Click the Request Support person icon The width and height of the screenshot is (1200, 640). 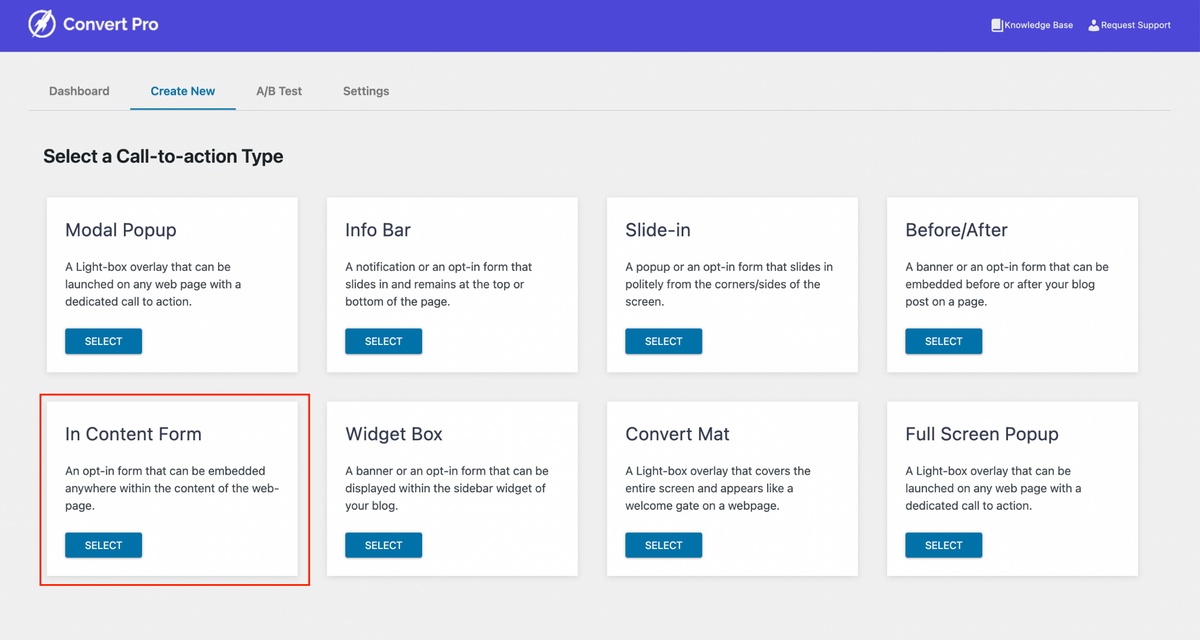point(1092,25)
